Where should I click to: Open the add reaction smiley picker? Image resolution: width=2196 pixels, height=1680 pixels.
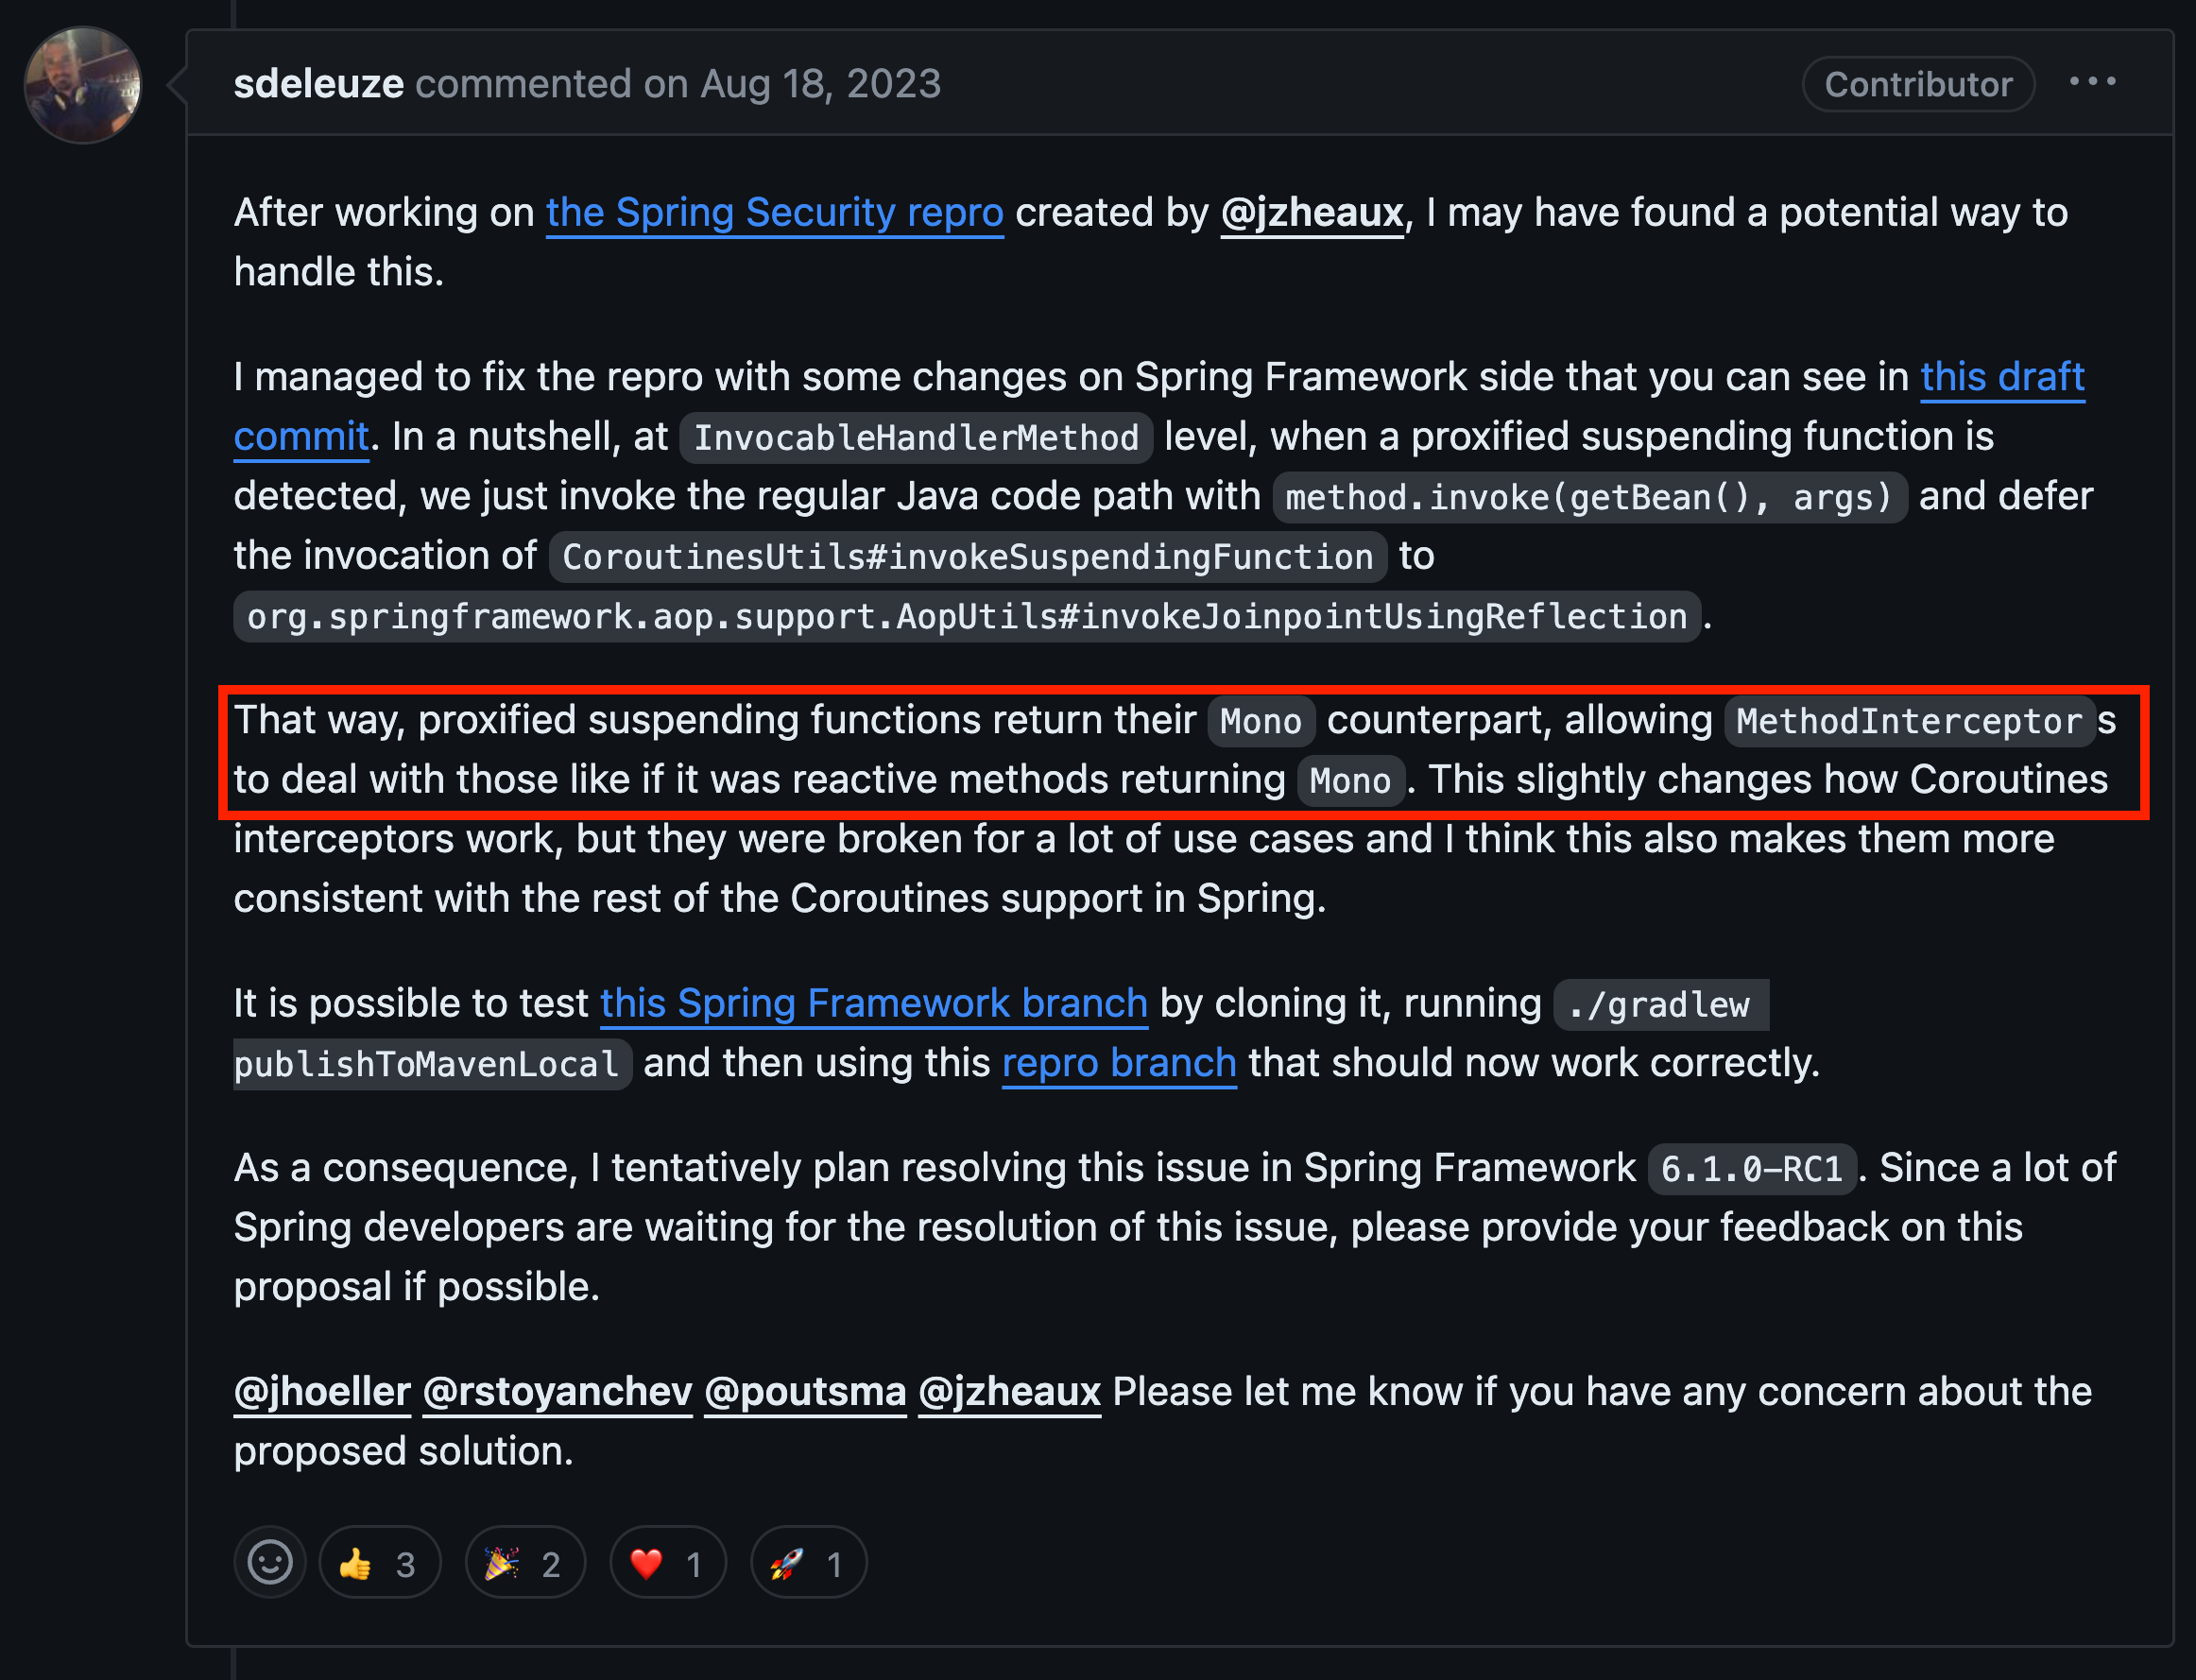269,1562
